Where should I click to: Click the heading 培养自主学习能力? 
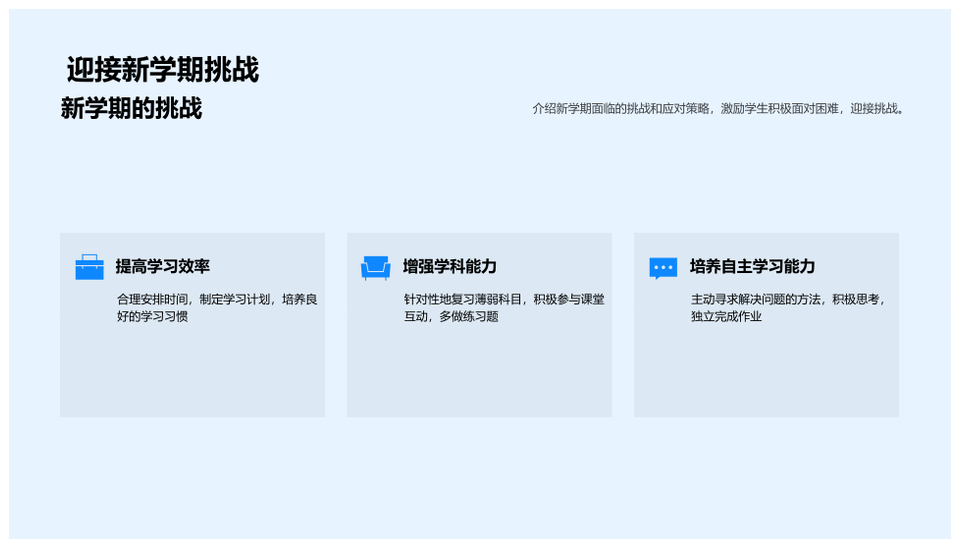pos(752,267)
